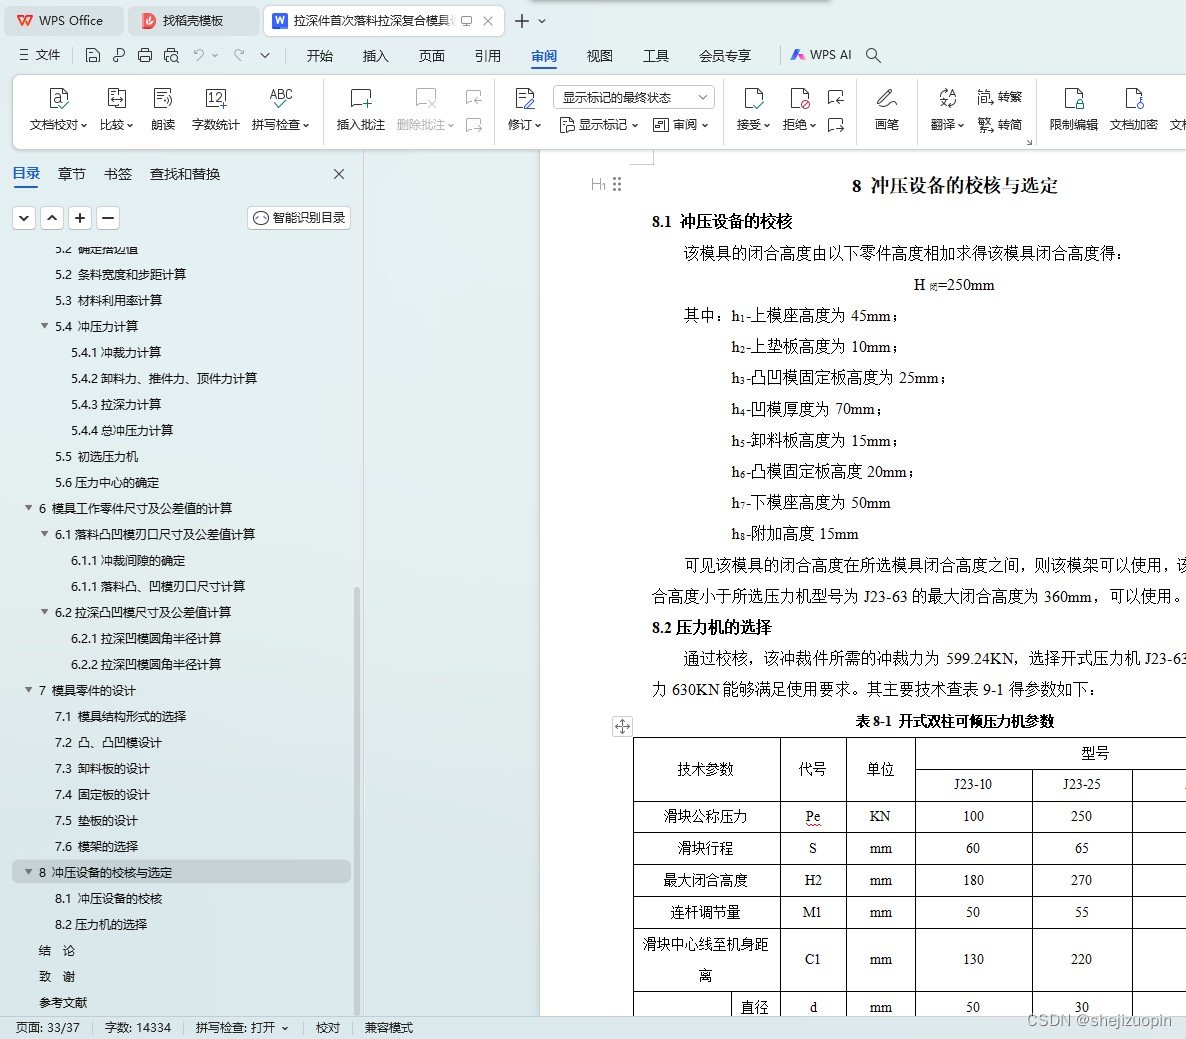Image resolution: width=1186 pixels, height=1039 pixels.
Task: Switch to 章节 navigation tab
Action: 72,174
